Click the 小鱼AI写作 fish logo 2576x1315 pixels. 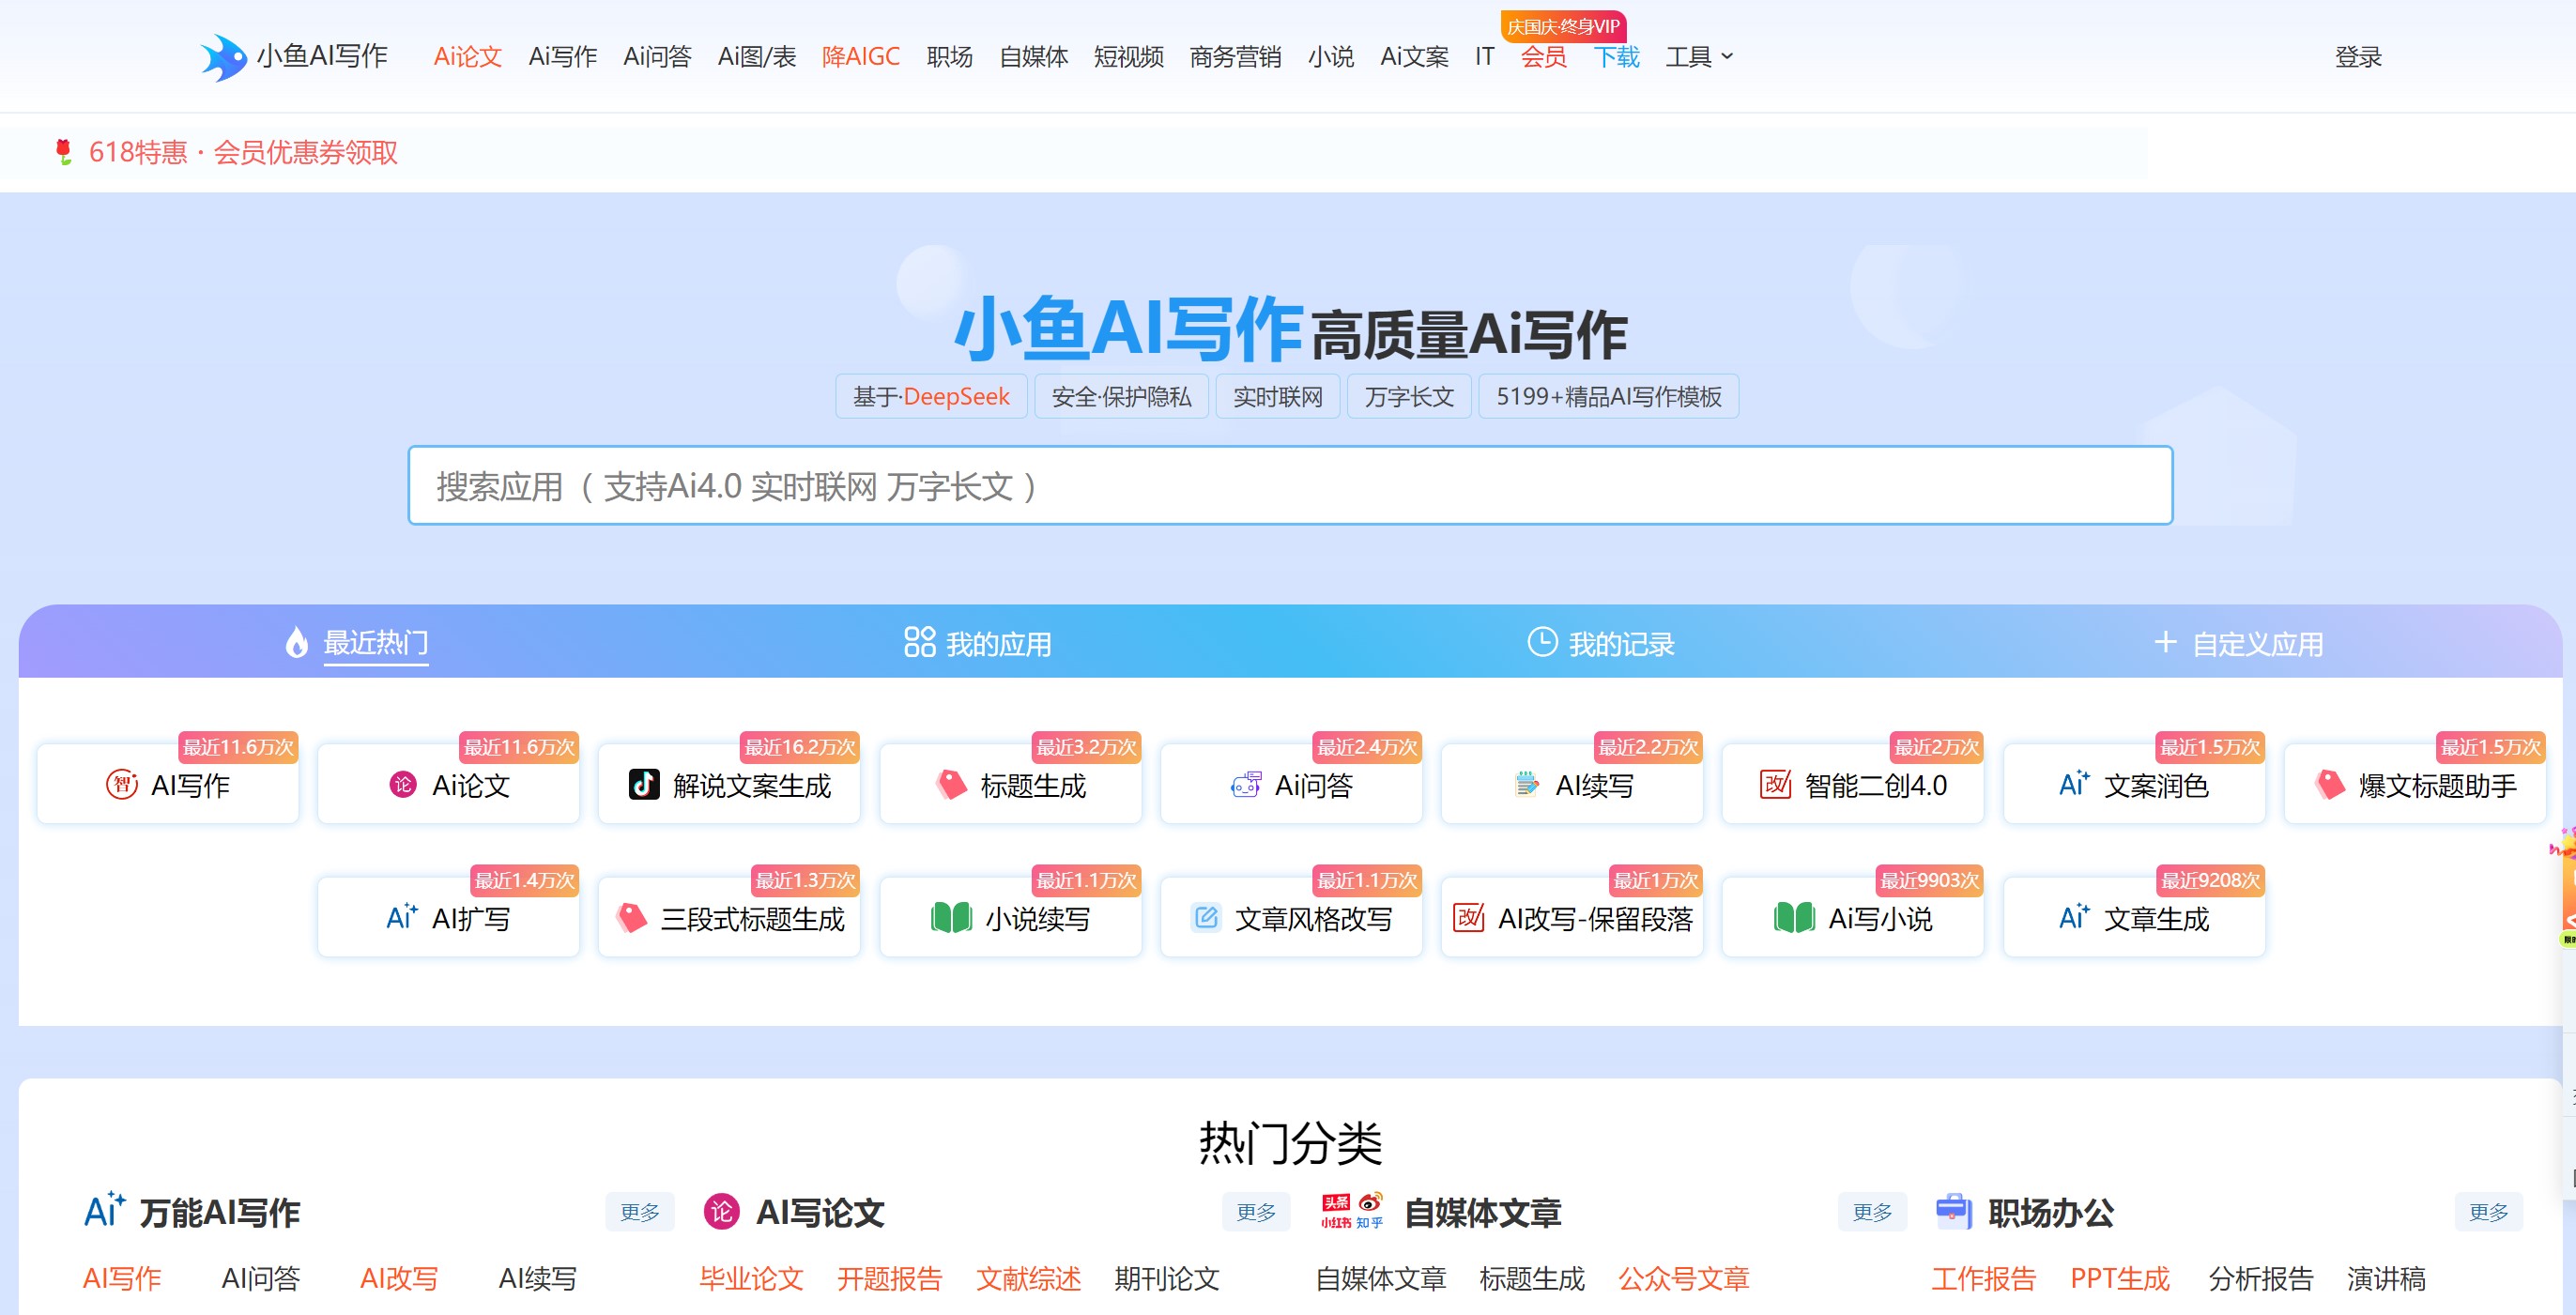[x=223, y=57]
